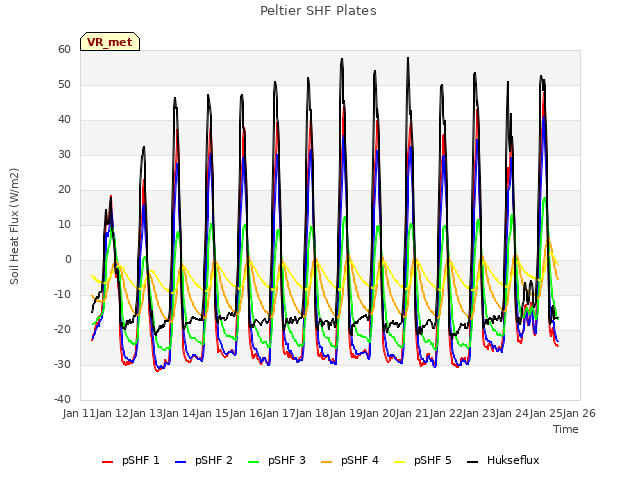Select the pSHF 5 legend label
The height and width of the screenshot is (480, 640).
433,460
